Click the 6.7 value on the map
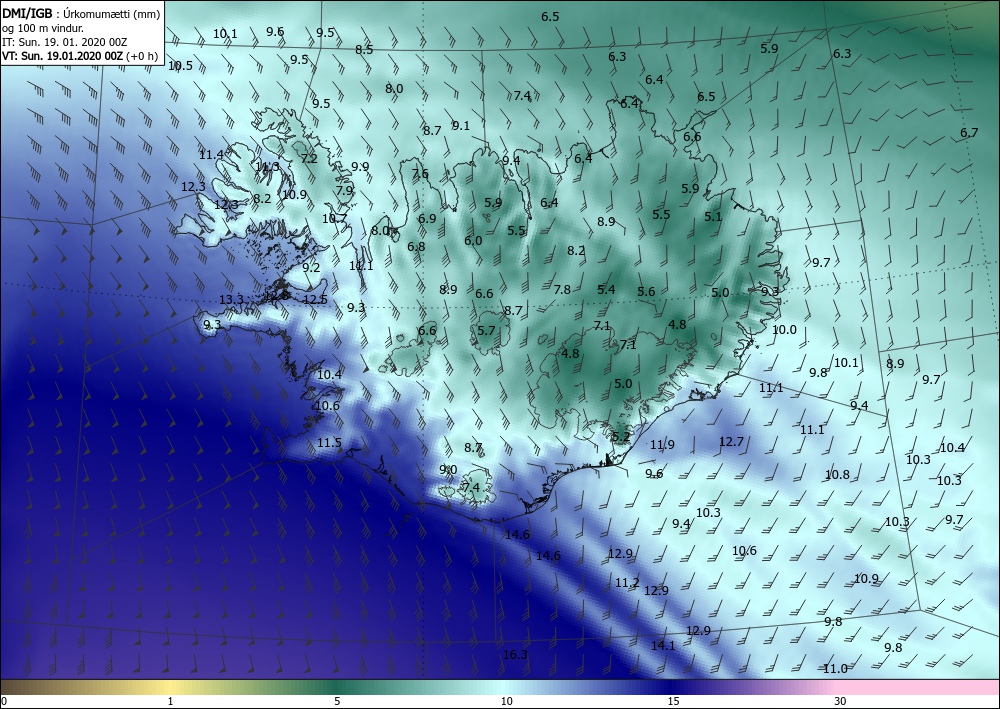1000x709 pixels. (969, 133)
